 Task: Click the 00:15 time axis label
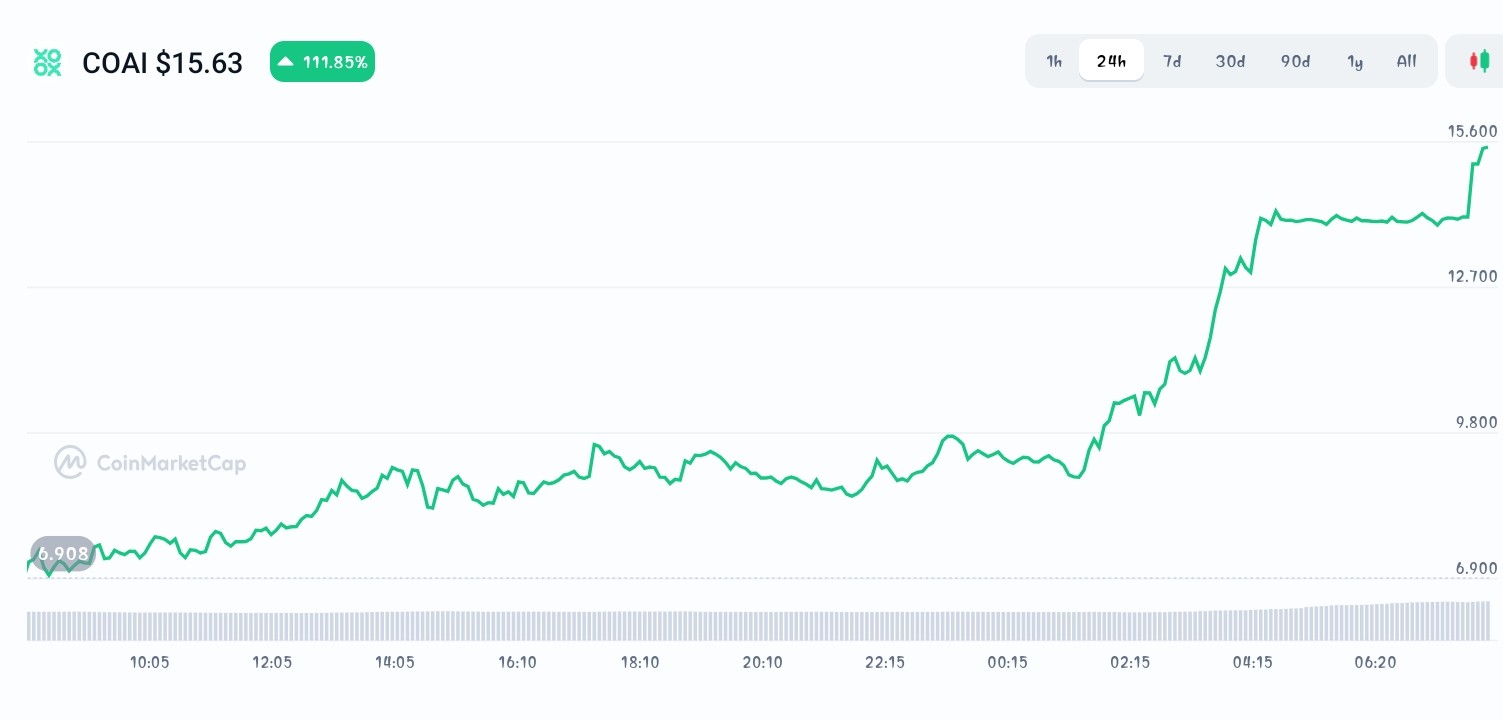tap(1007, 662)
